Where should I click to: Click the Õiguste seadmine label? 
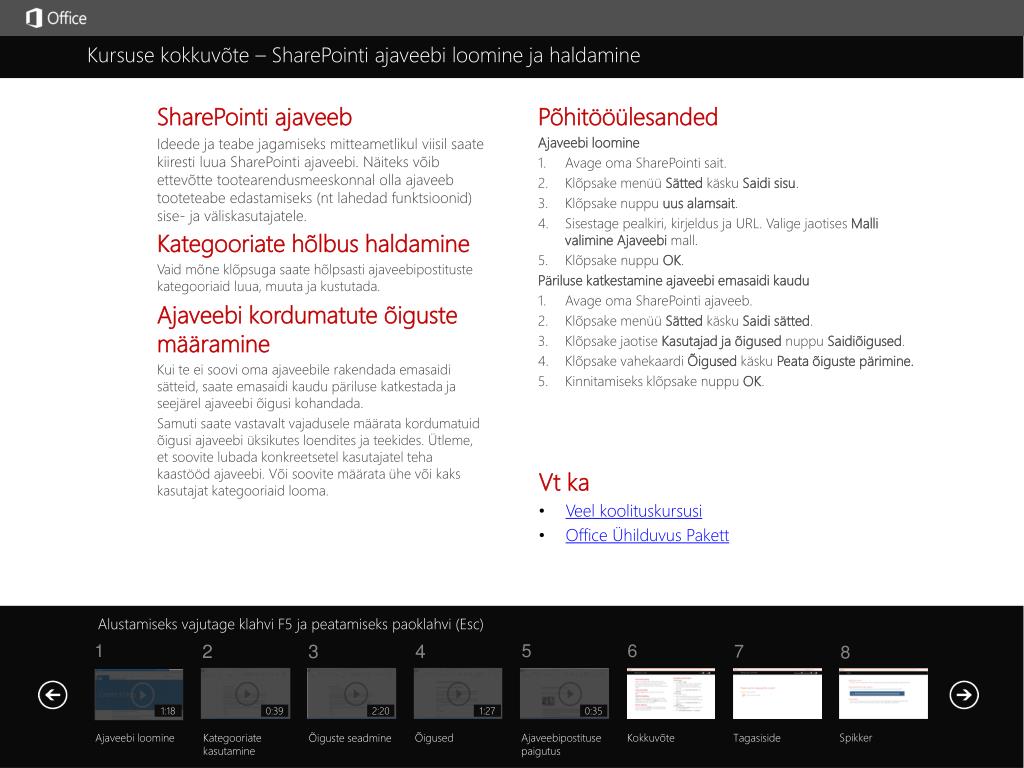350,738
